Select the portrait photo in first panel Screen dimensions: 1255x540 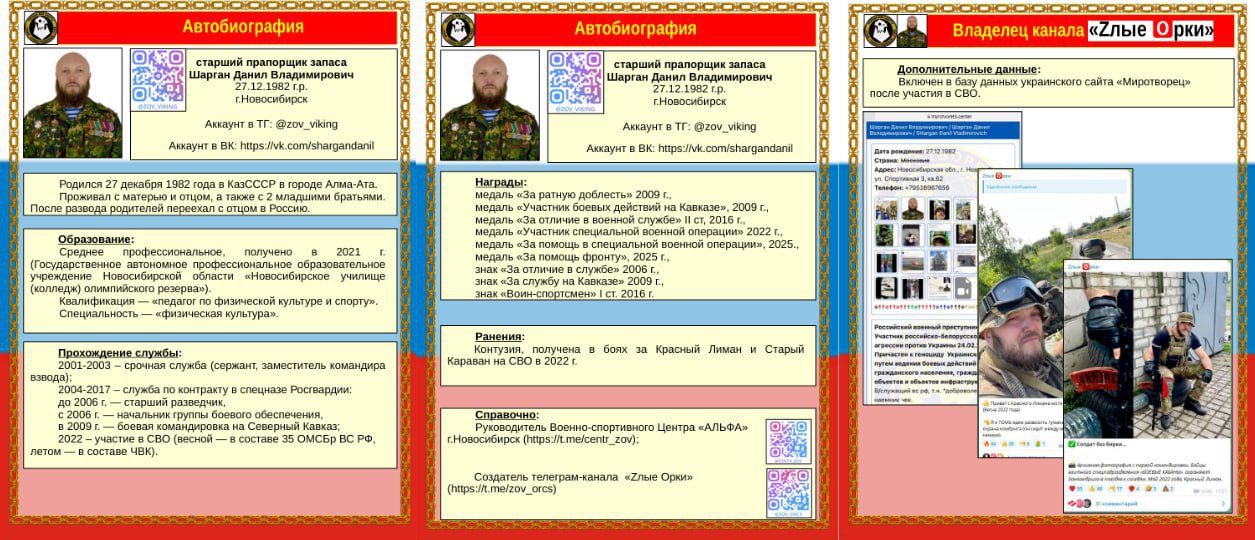(x=72, y=104)
